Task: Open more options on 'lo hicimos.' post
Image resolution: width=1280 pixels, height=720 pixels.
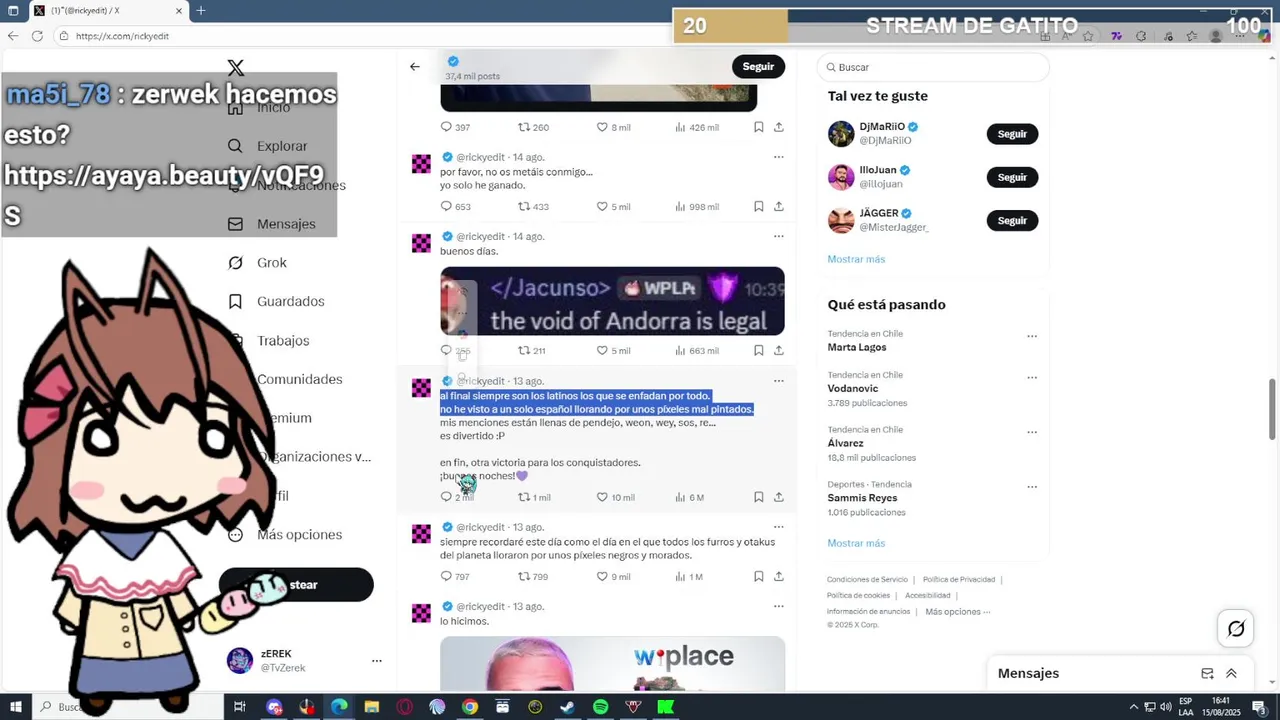Action: coord(778,606)
